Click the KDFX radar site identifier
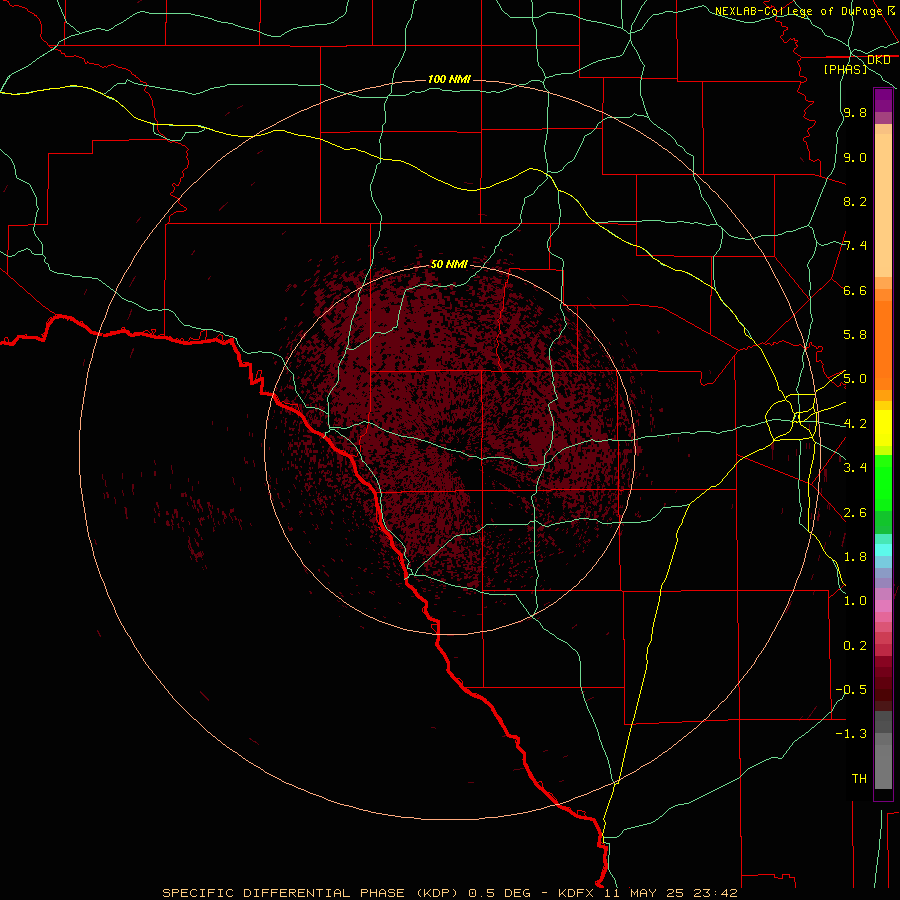The height and width of the screenshot is (900, 900). [576, 893]
